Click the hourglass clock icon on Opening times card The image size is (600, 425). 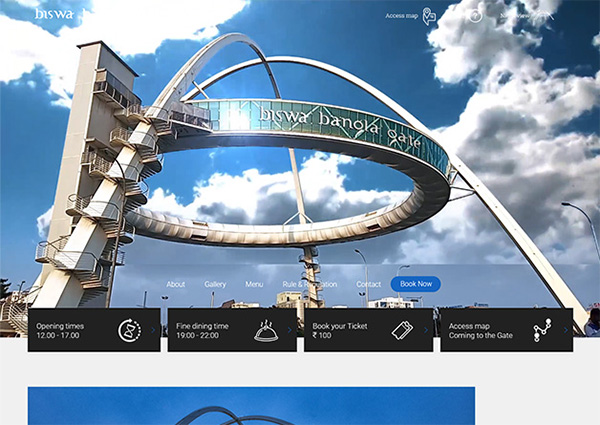pos(129,330)
